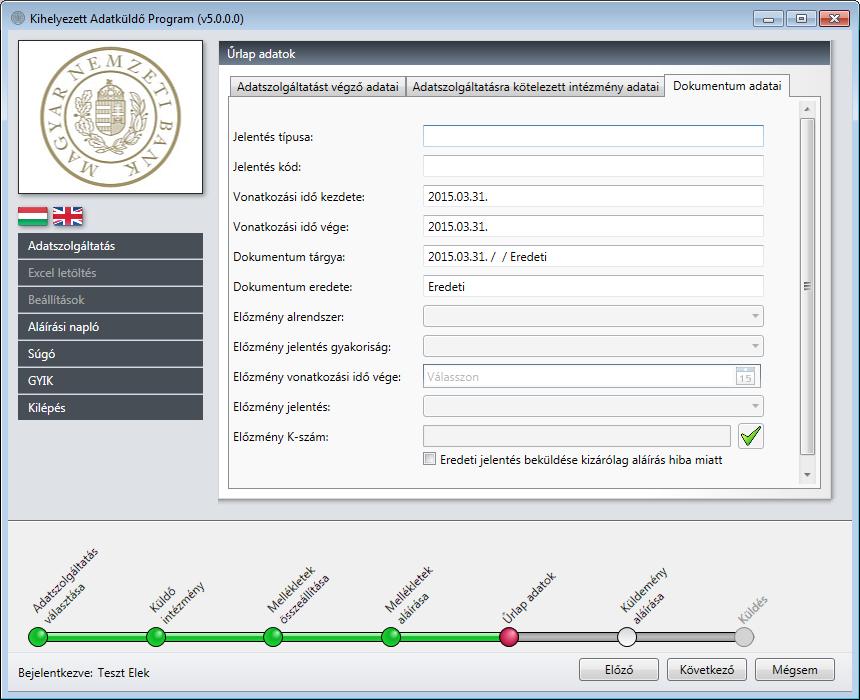Proceed with the Következő button
The image size is (860, 700).
click(706, 670)
